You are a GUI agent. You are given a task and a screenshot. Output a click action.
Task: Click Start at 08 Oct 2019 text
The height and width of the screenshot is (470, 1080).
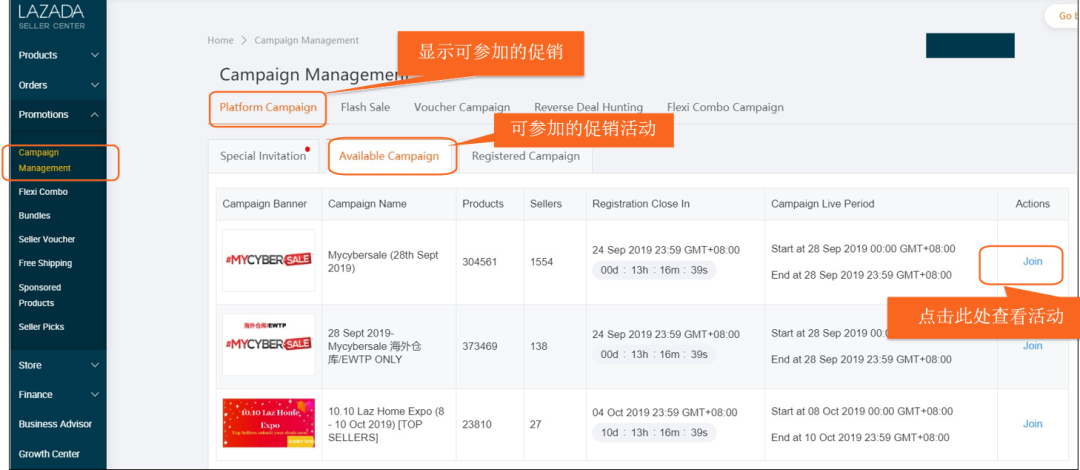[862, 411]
